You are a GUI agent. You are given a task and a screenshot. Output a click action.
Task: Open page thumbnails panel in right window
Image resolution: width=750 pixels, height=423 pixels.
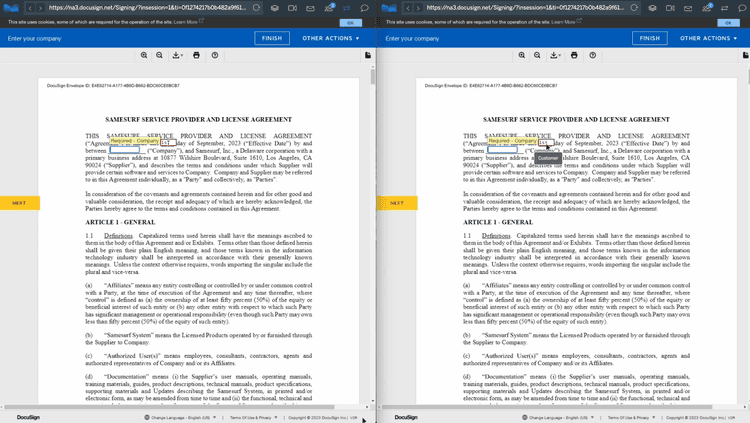(x=746, y=56)
